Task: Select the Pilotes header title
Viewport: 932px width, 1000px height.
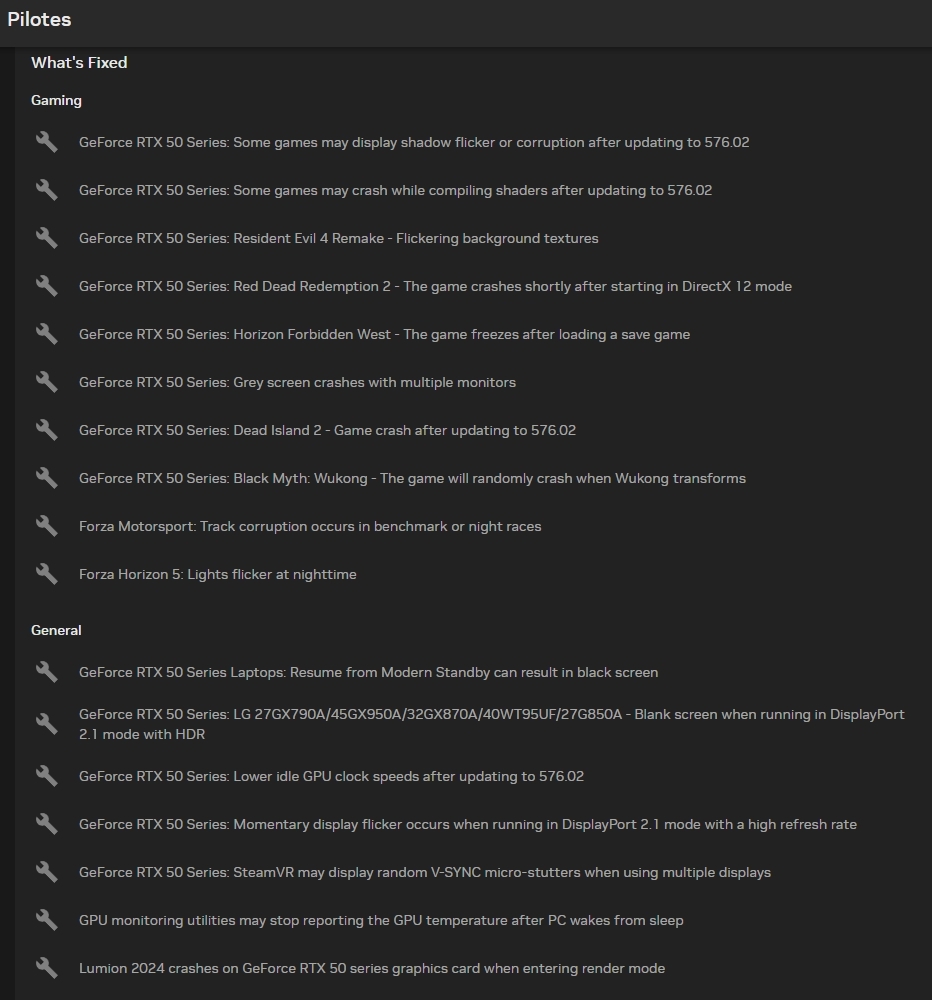Action: [39, 20]
